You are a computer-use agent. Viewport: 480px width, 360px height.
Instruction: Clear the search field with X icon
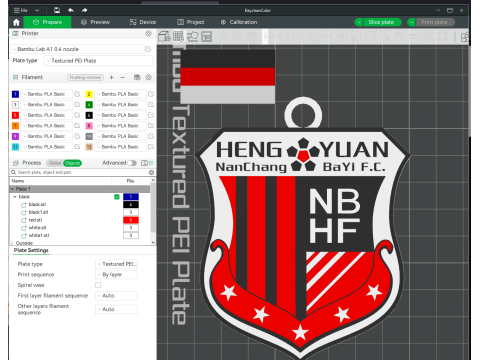[x=151, y=172]
